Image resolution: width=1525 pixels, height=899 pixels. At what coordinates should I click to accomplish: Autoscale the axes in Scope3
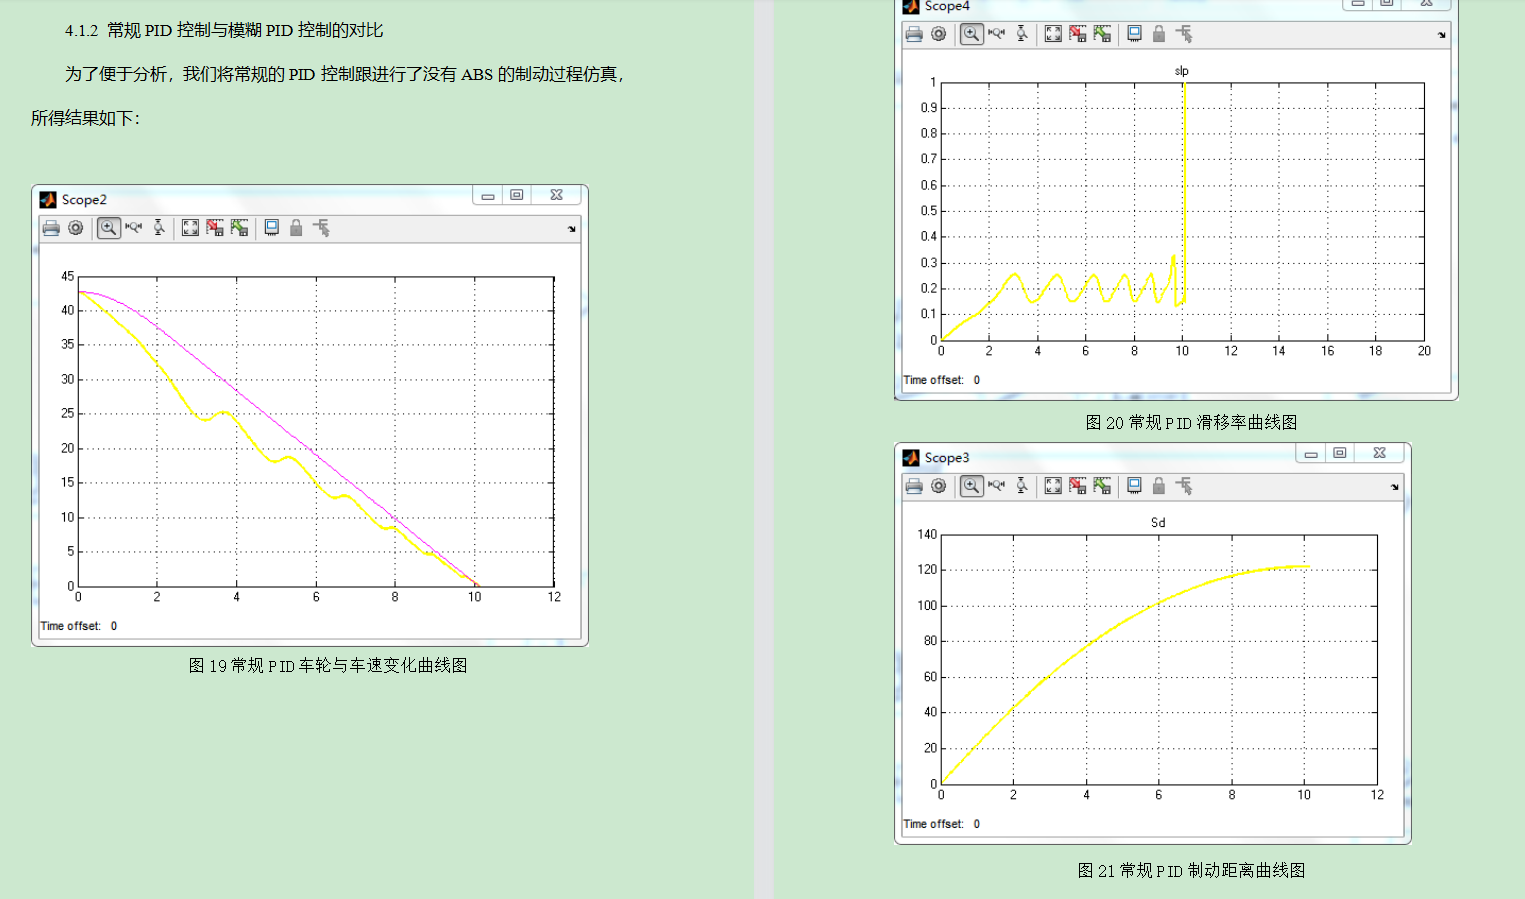click(1053, 486)
